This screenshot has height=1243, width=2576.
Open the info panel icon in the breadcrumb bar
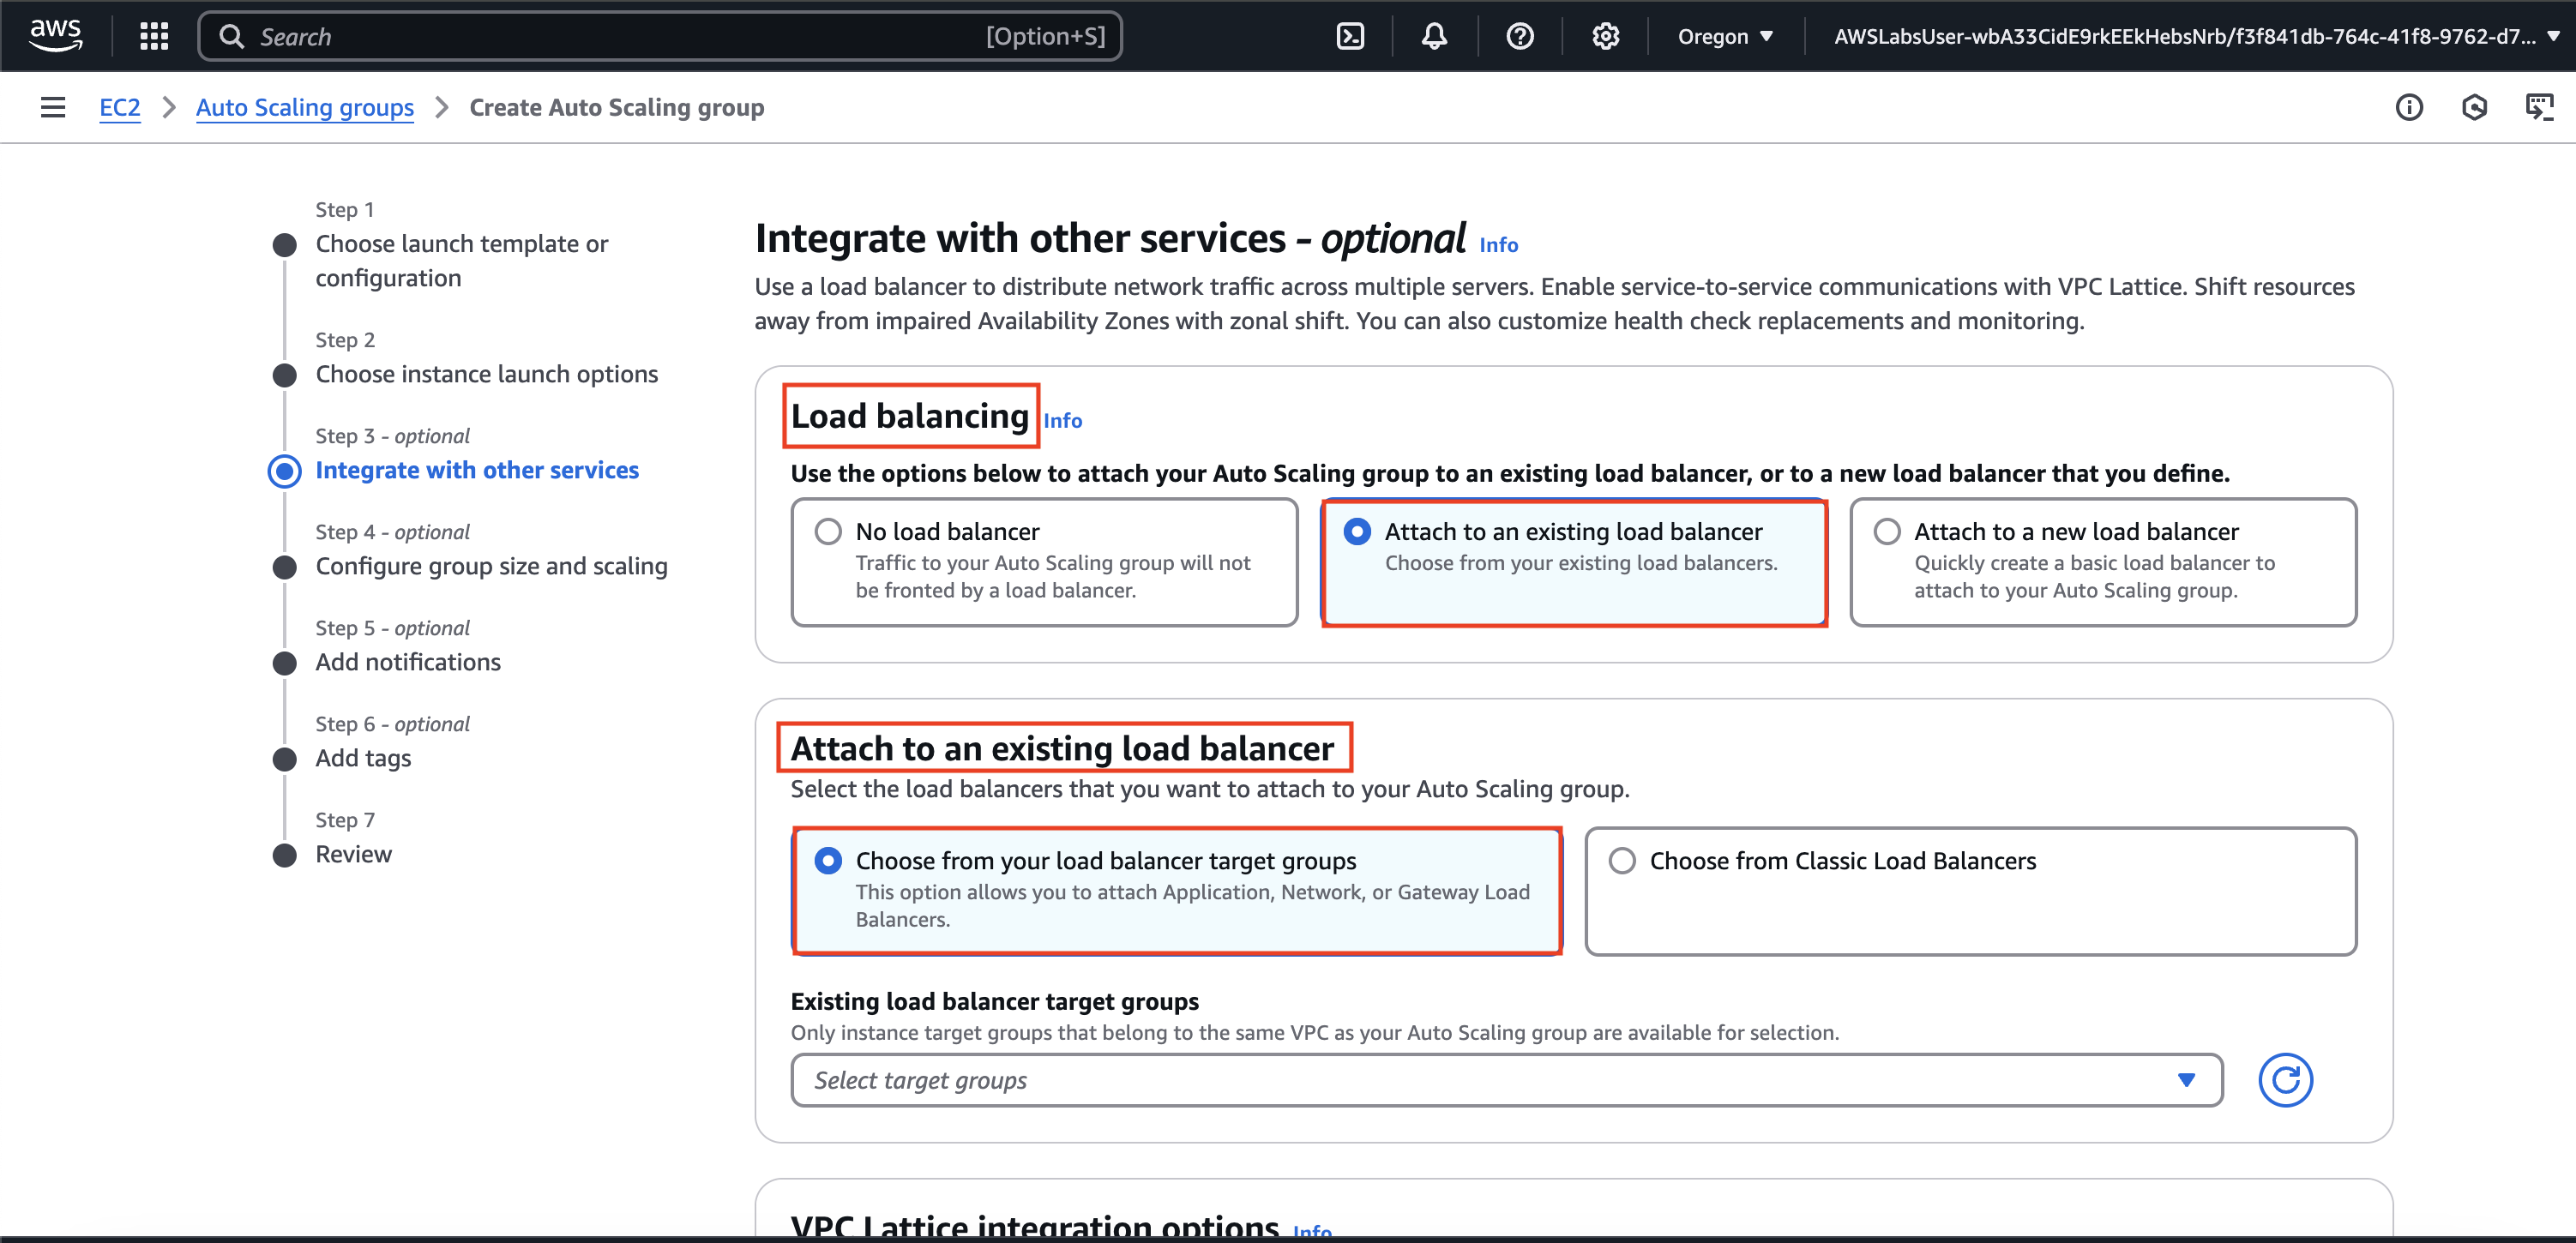2408,107
